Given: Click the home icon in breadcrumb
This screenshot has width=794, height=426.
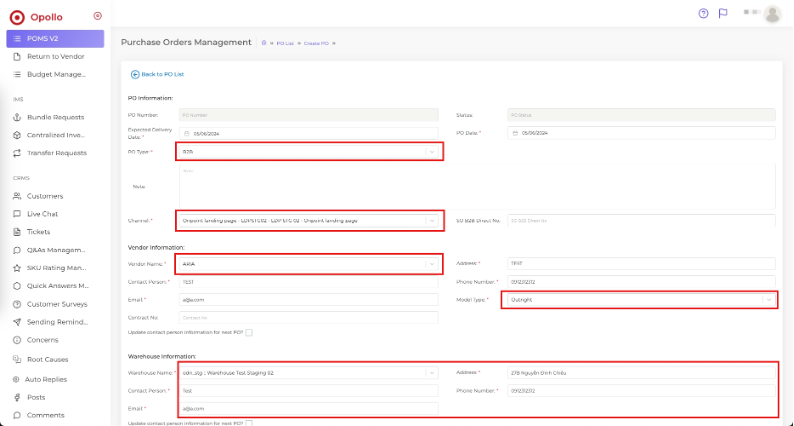Looking at the screenshot, I should point(264,43).
